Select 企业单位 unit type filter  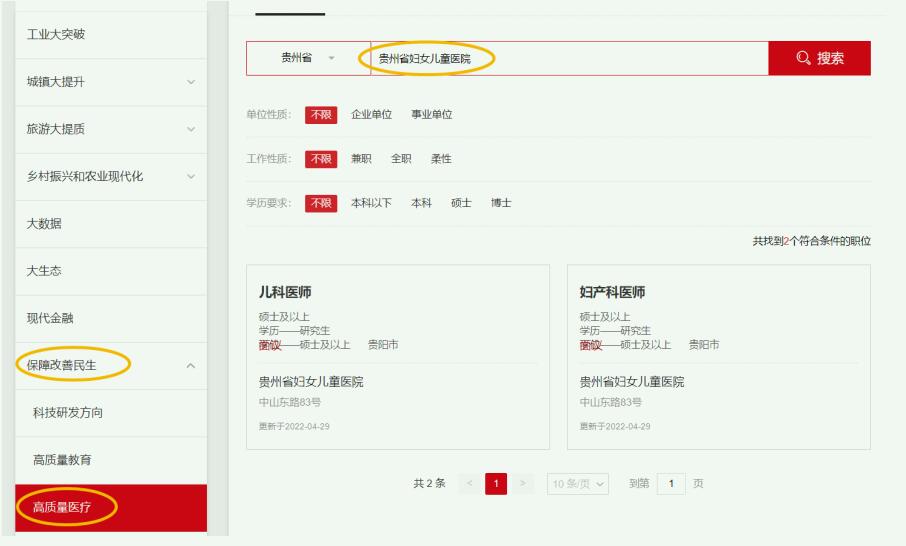371,115
